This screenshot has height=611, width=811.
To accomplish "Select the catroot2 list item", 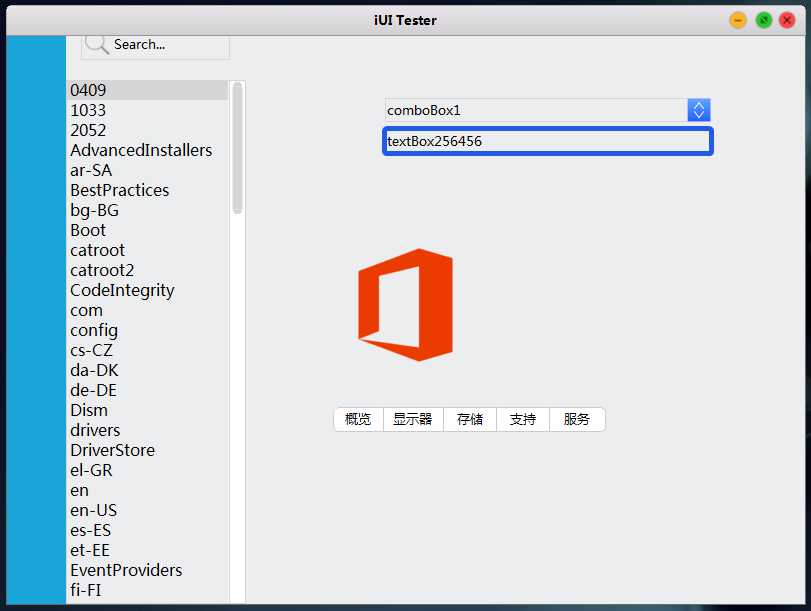I will 147,270.
